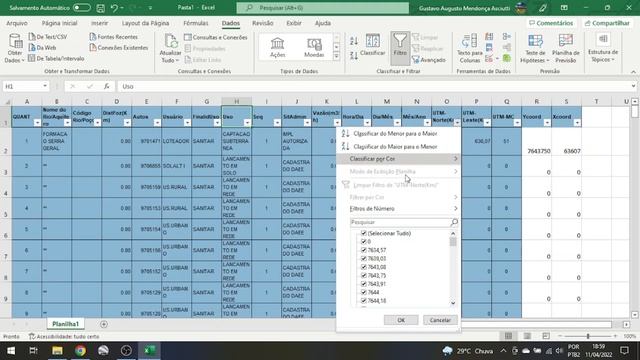
Task: Open Uso column filter dropdown
Action: (x=247, y=123)
